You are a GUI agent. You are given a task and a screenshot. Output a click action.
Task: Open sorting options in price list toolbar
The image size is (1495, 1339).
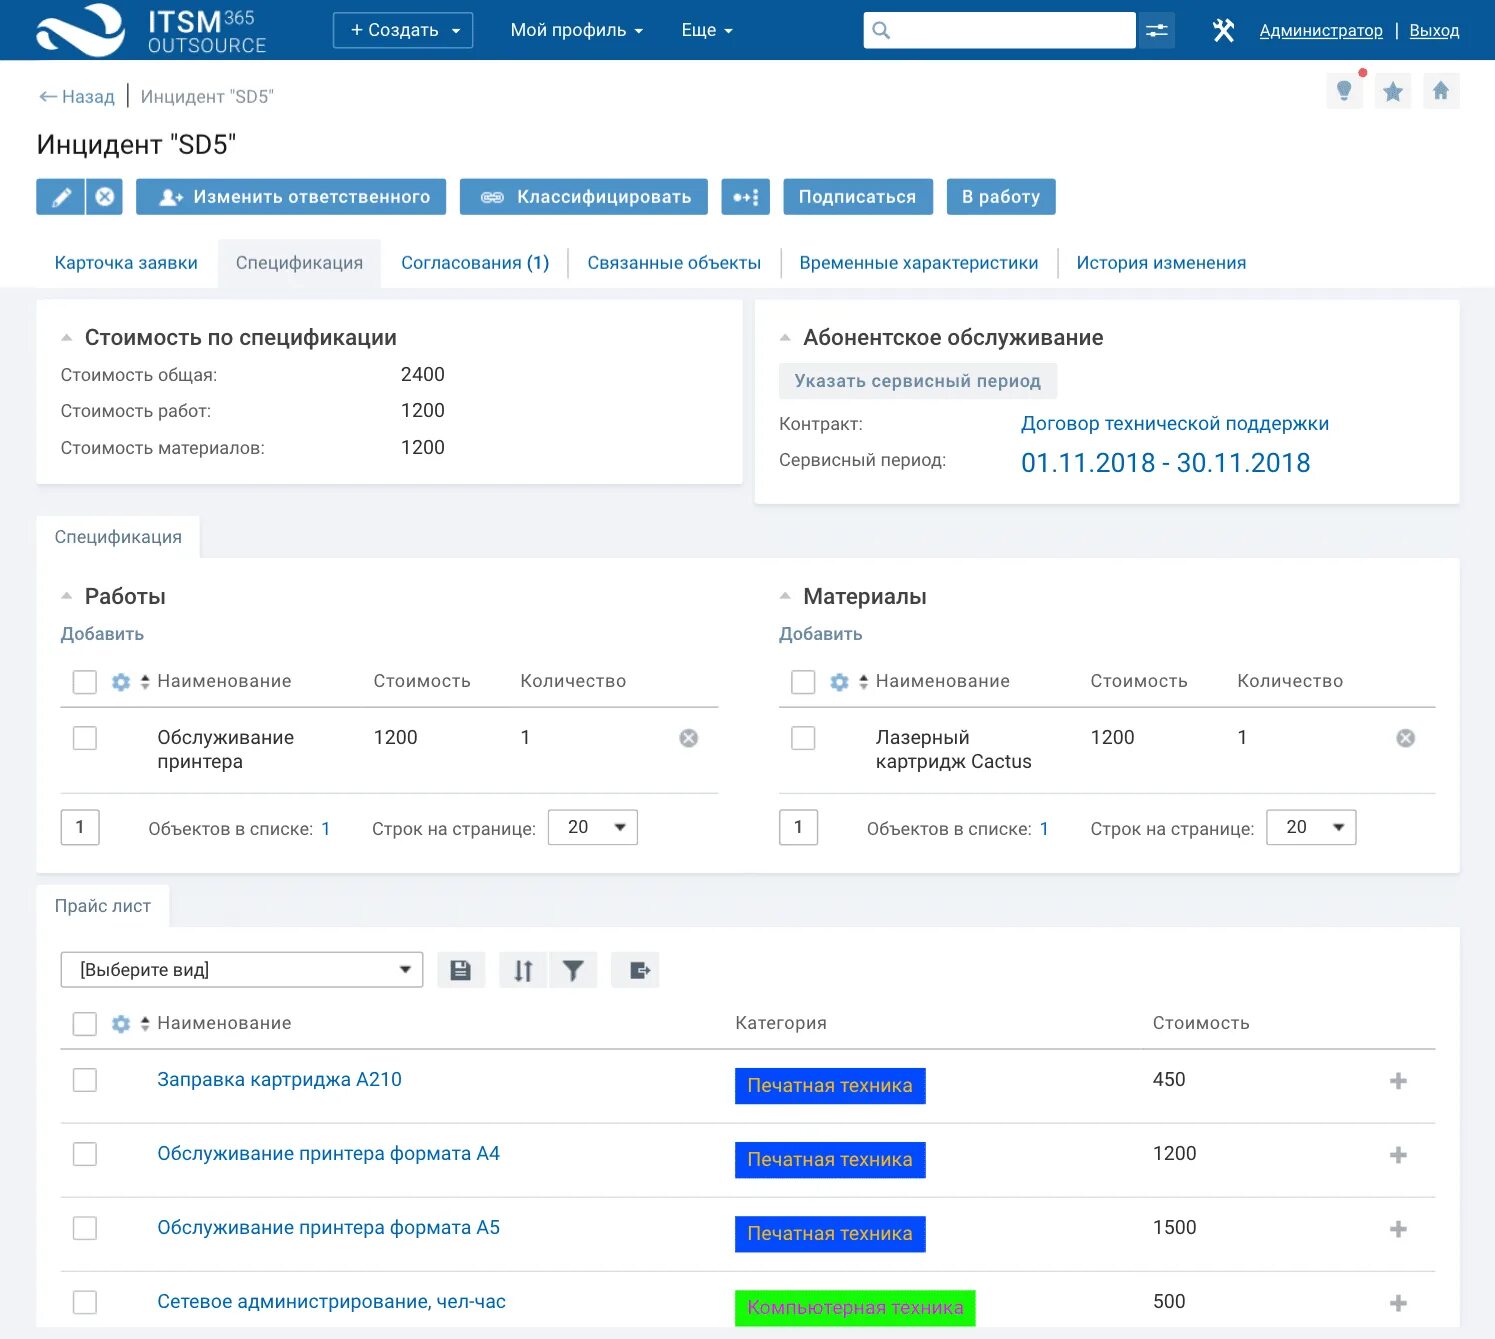tap(522, 969)
